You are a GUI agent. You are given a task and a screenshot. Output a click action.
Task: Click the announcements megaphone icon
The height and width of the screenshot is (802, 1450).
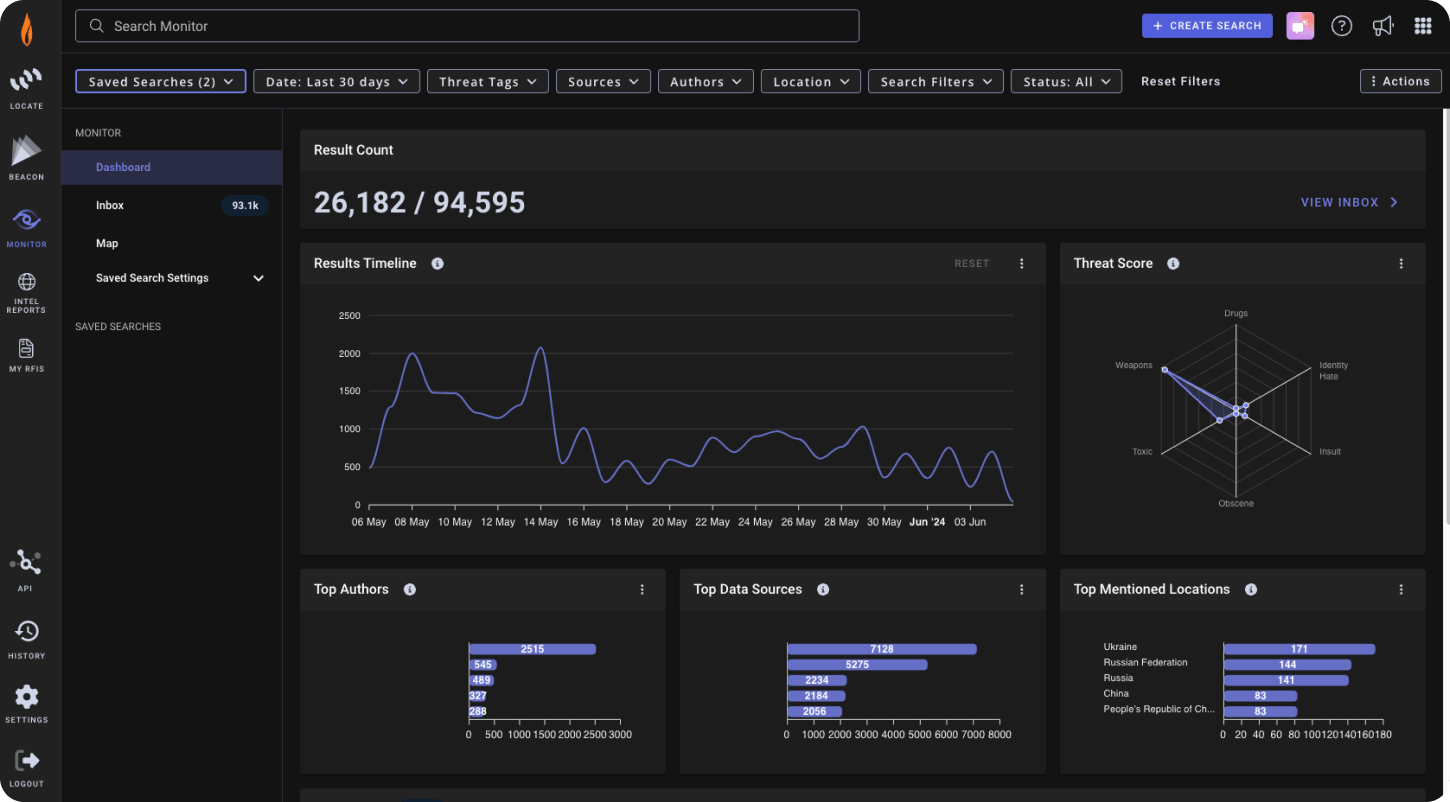coord(1382,25)
